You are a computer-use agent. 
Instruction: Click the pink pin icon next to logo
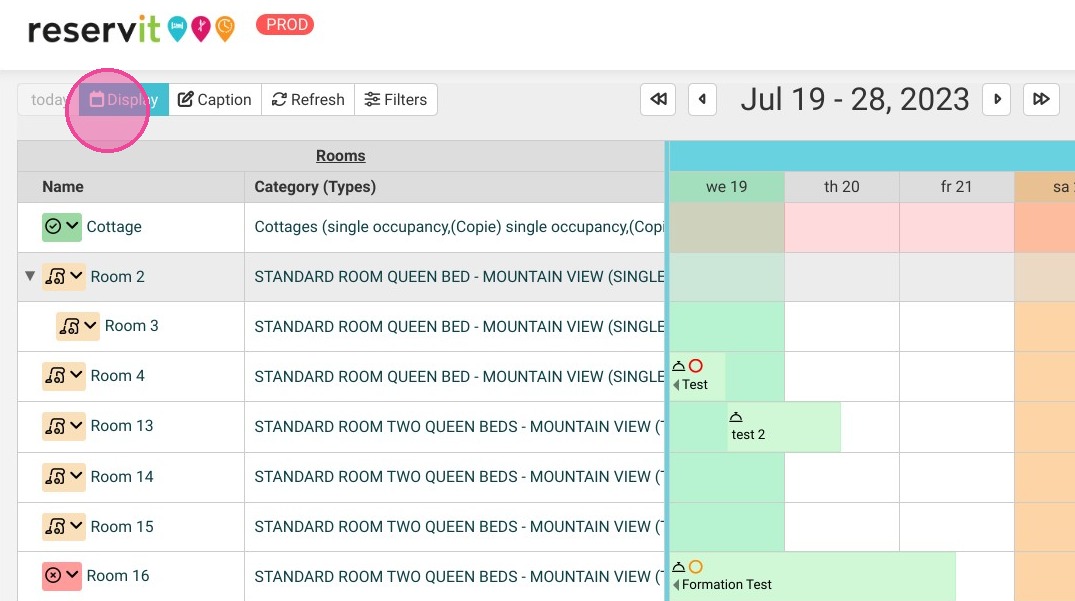pyautogui.click(x=201, y=29)
